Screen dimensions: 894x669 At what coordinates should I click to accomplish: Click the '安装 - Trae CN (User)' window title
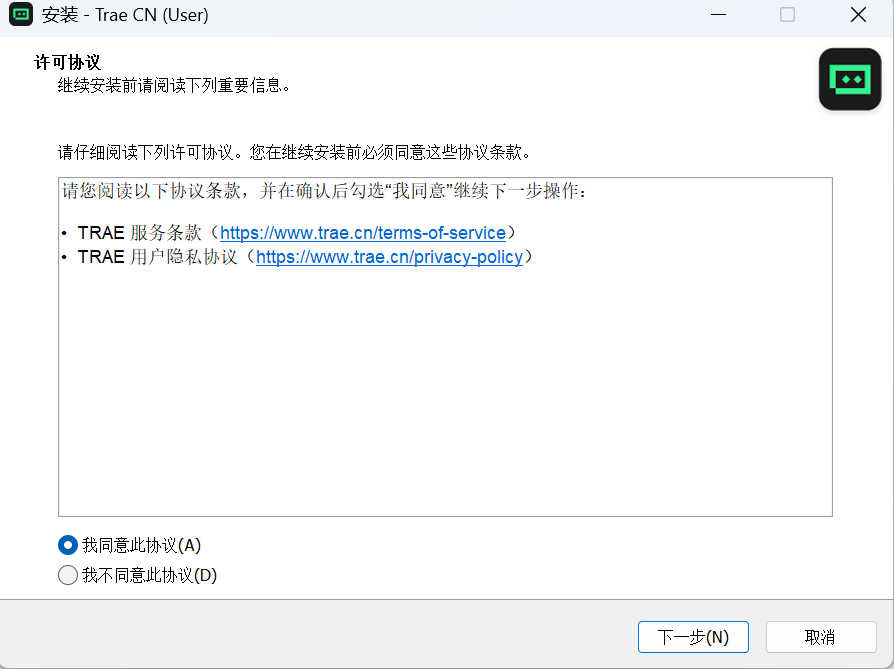point(125,15)
